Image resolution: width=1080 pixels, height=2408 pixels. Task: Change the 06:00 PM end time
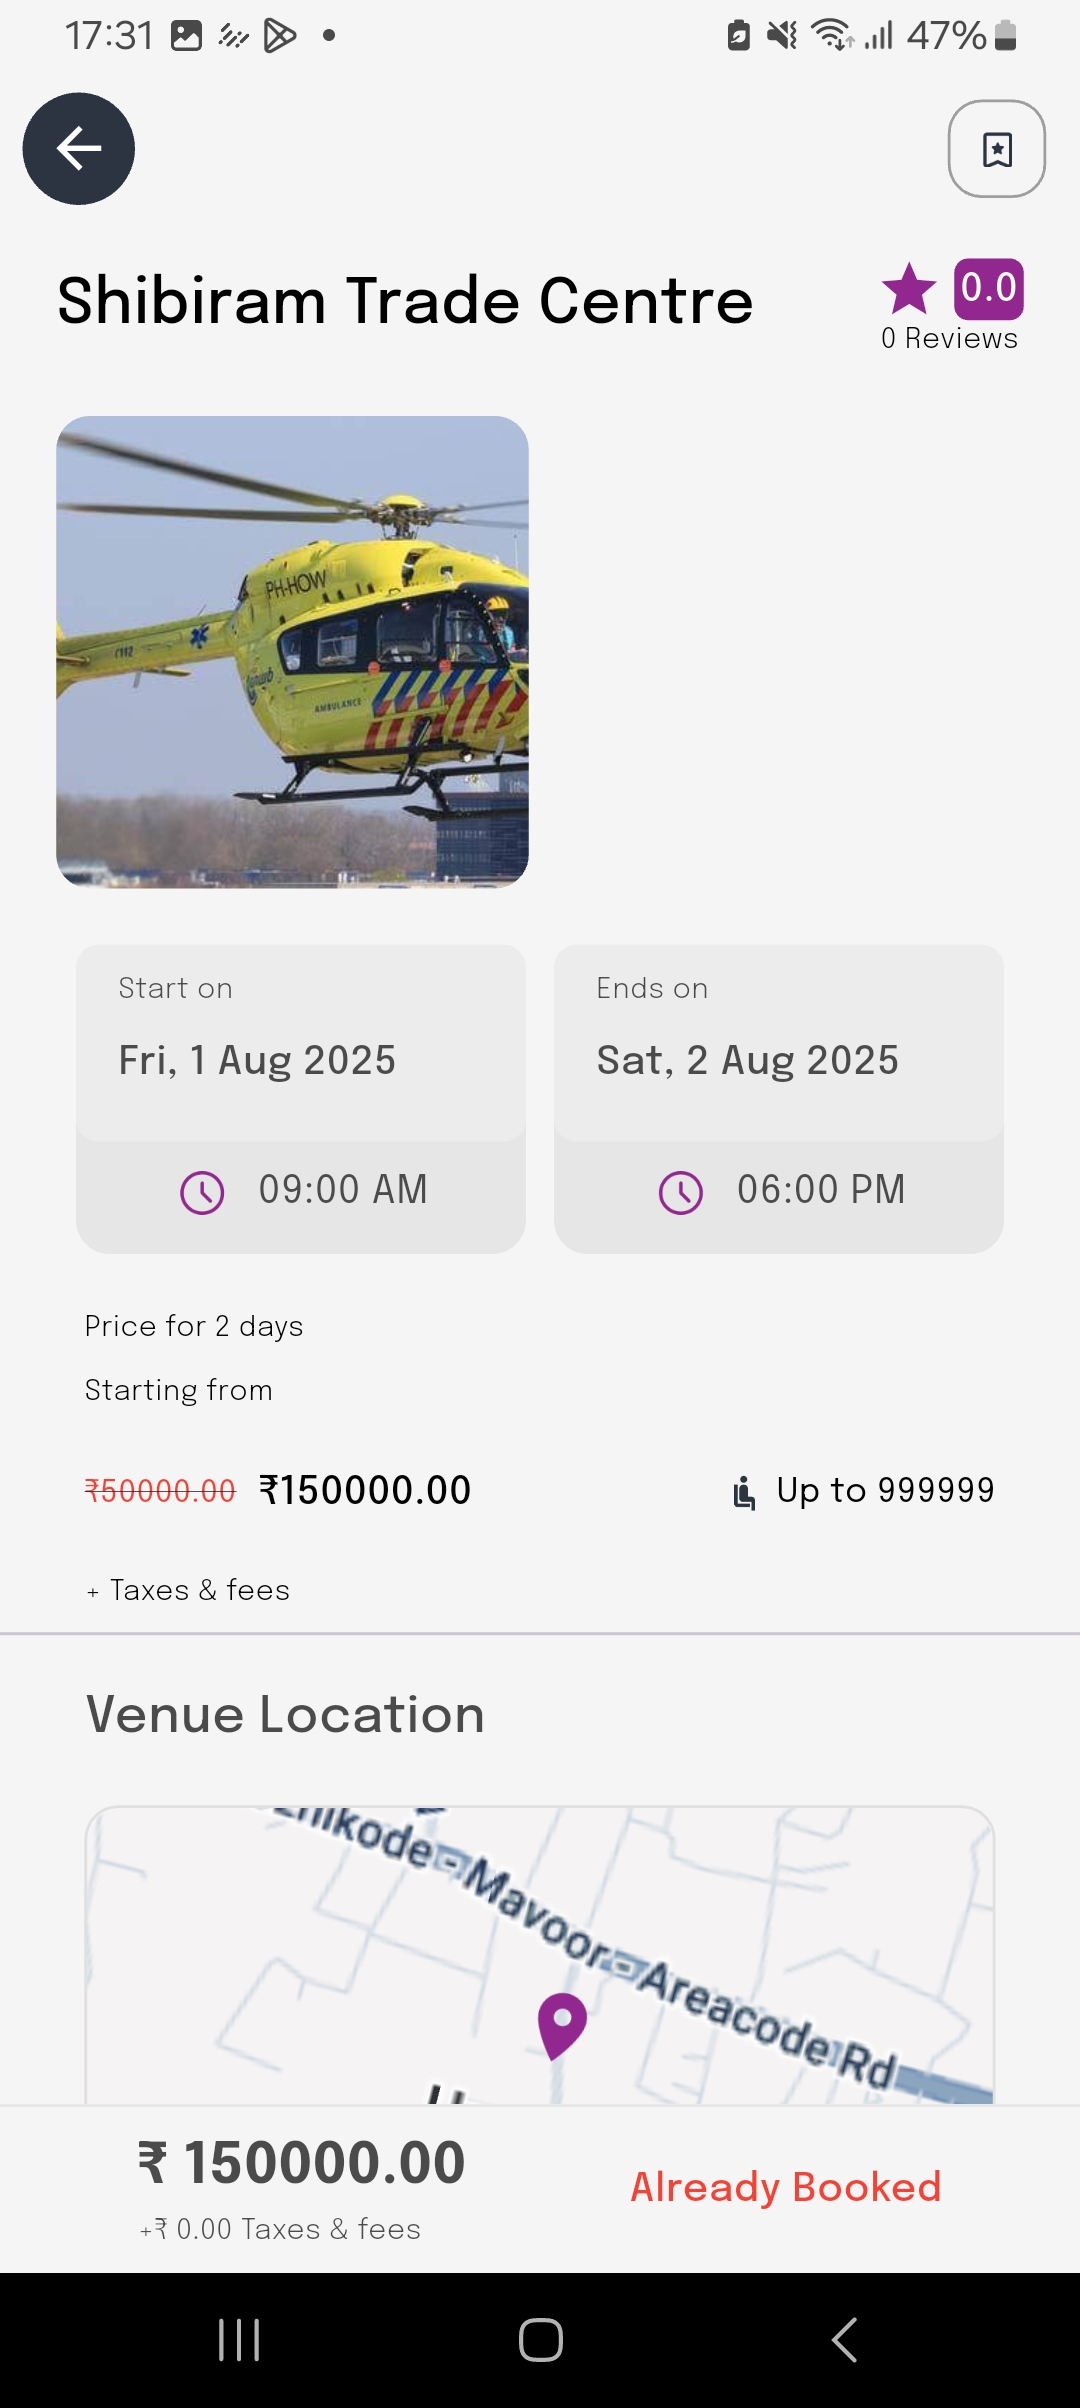click(820, 1190)
